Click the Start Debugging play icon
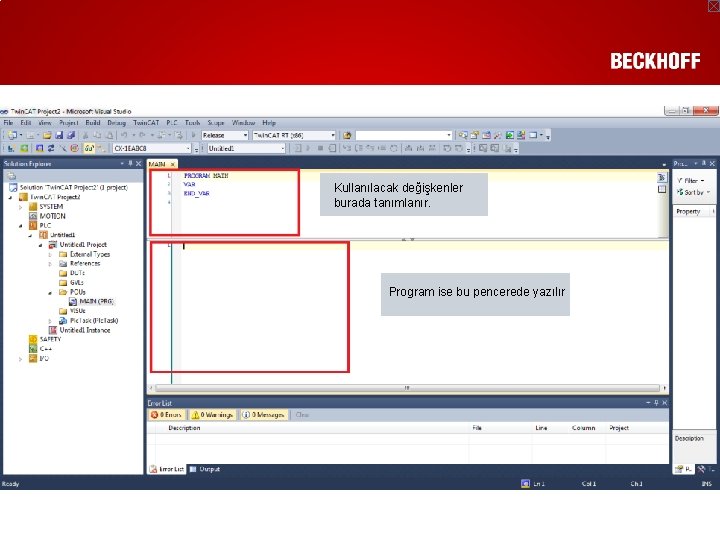This screenshot has height=540, width=720. point(193,135)
